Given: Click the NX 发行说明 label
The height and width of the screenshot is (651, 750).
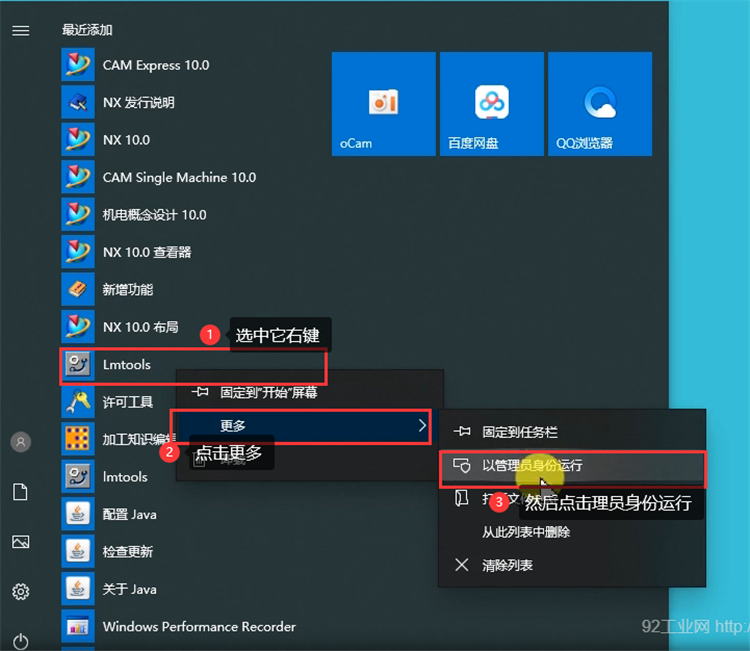Looking at the screenshot, I should pos(139,102).
